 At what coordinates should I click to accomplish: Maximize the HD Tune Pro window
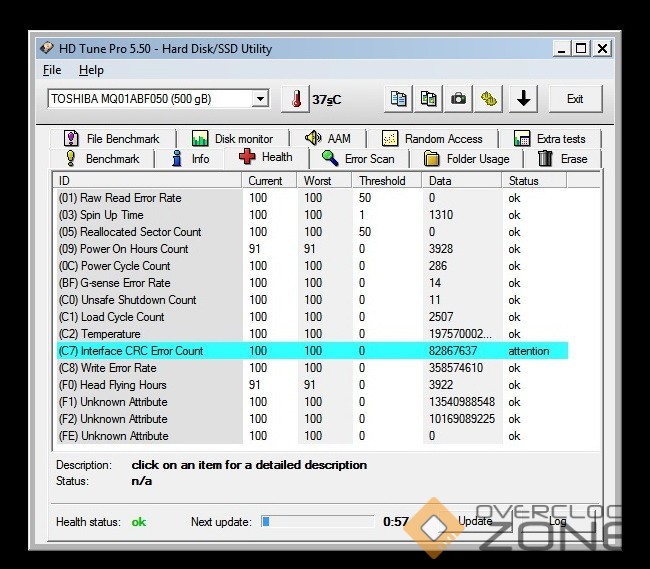pyautogui.click(x=581, y=49)
